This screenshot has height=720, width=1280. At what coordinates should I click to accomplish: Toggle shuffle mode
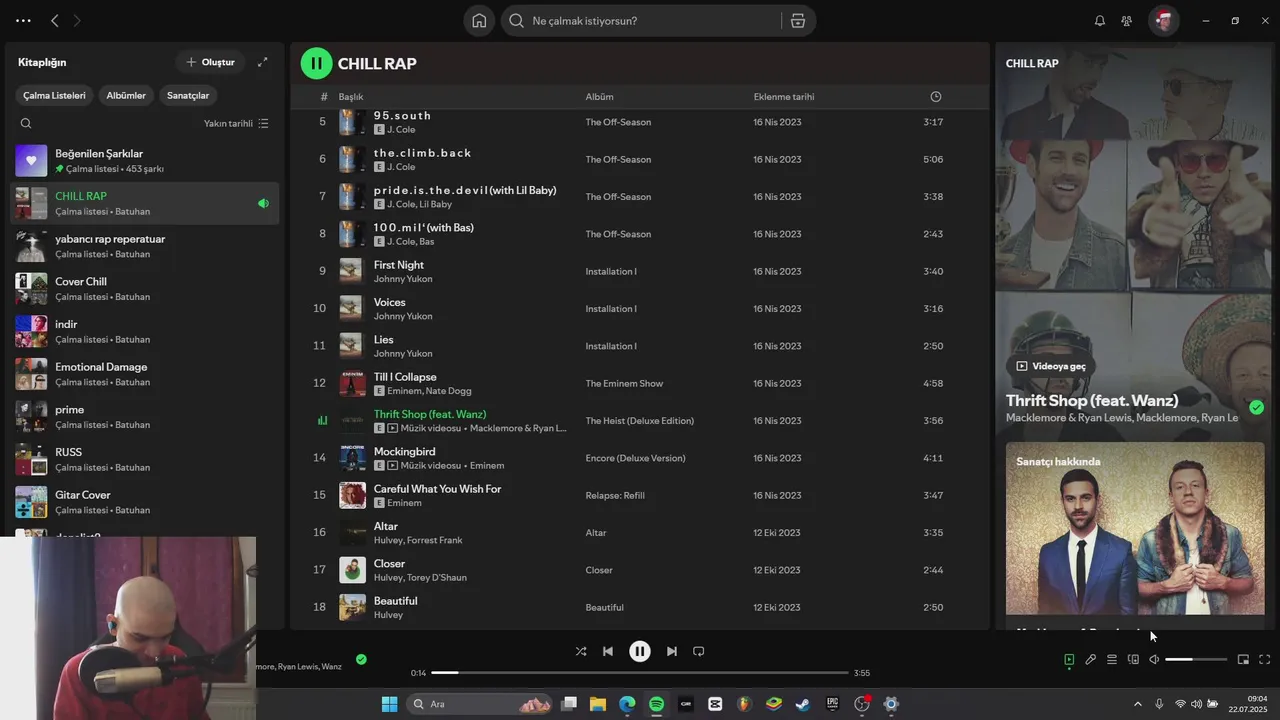pyautogui.click(x=581, y=651)
